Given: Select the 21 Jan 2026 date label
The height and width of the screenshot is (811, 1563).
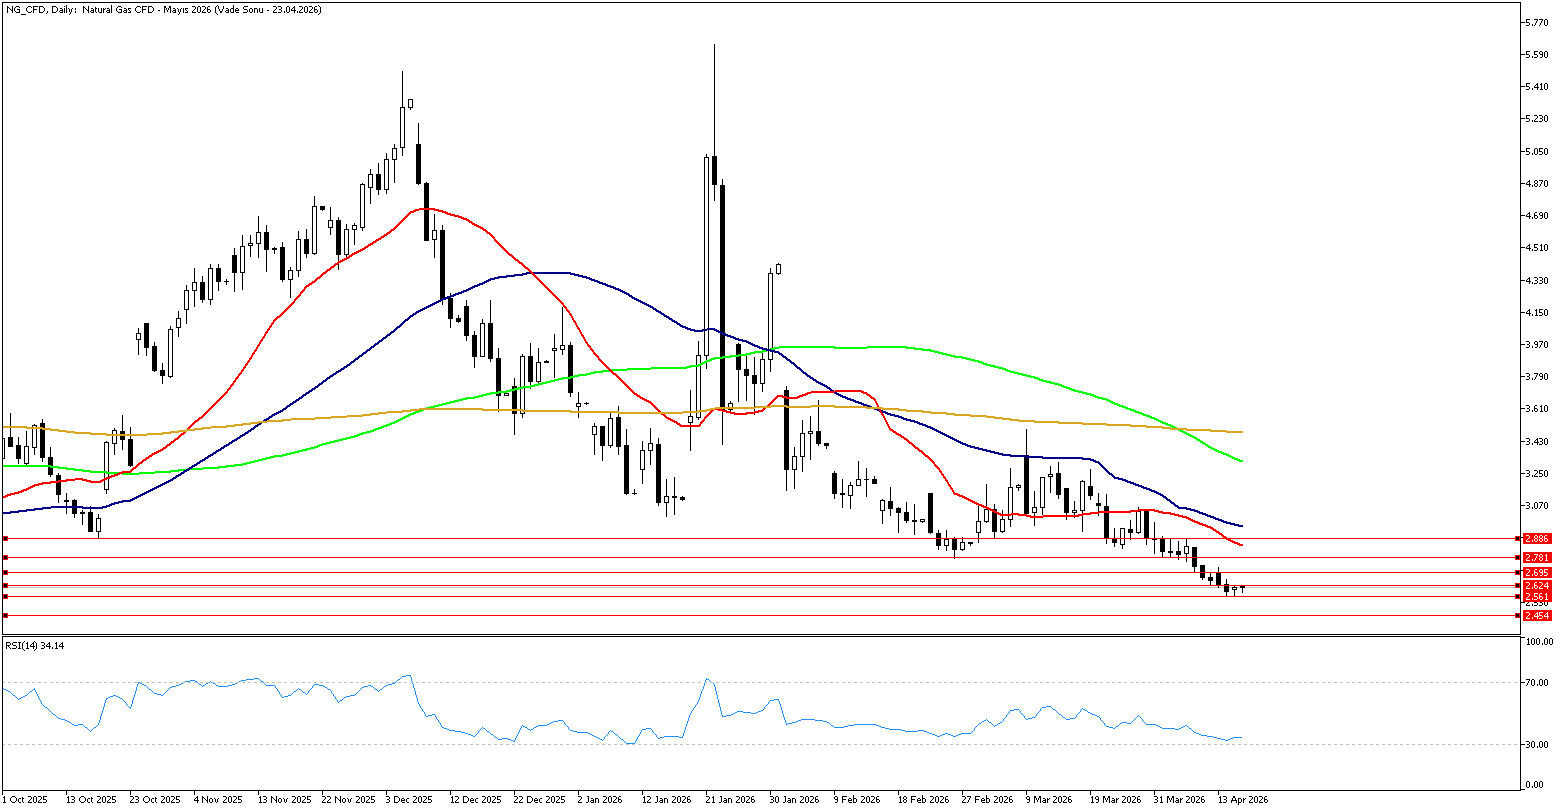Looking at the screenshot, I should tap(731, 800).
